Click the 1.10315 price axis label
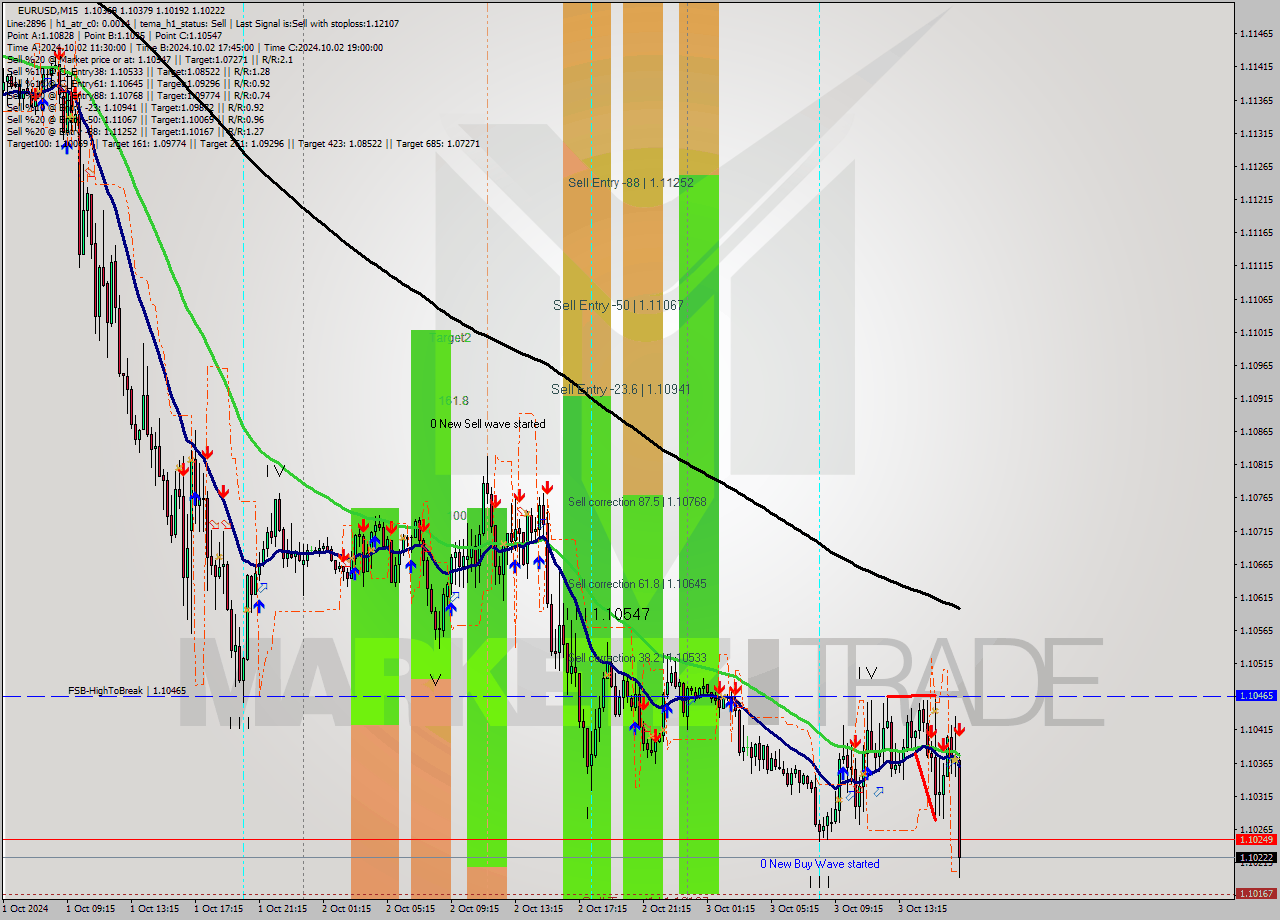The width and height of the screenshot is (1280, 920). (1256, 796)
